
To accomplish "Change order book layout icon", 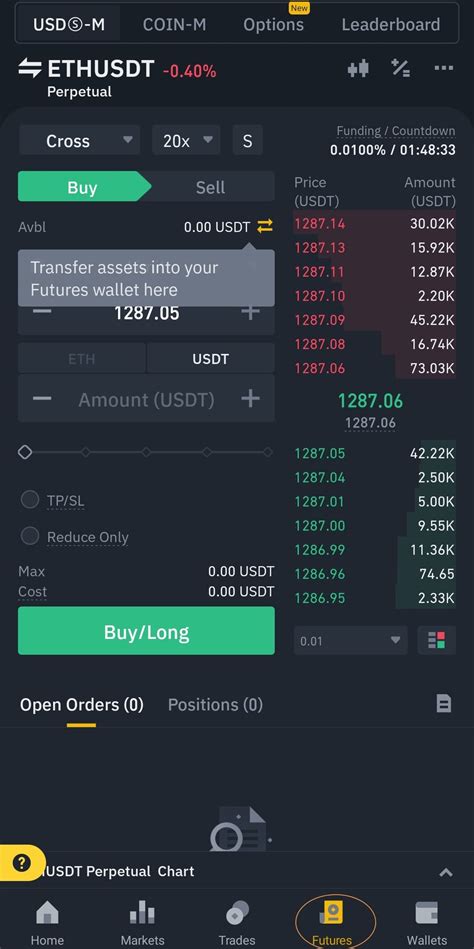I will point(436,640).
